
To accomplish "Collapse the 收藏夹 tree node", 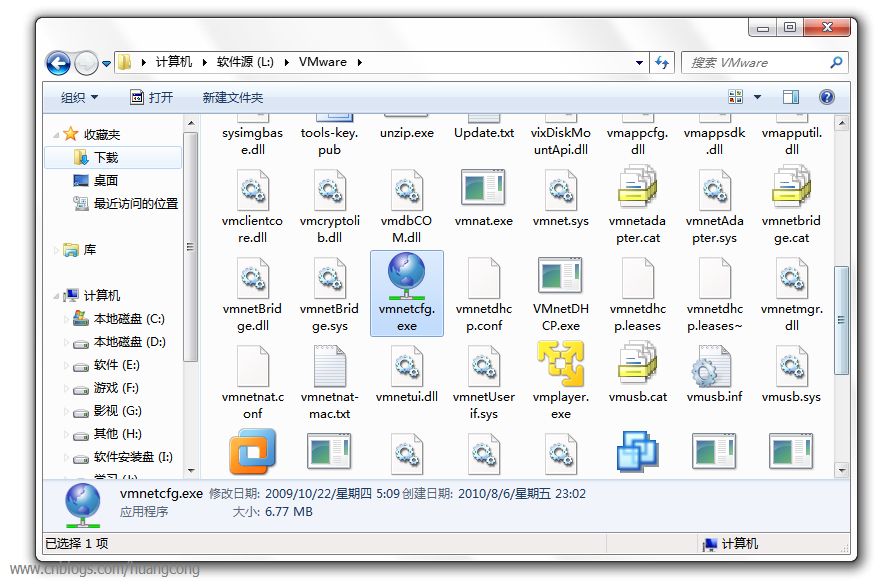I will 56,135.
